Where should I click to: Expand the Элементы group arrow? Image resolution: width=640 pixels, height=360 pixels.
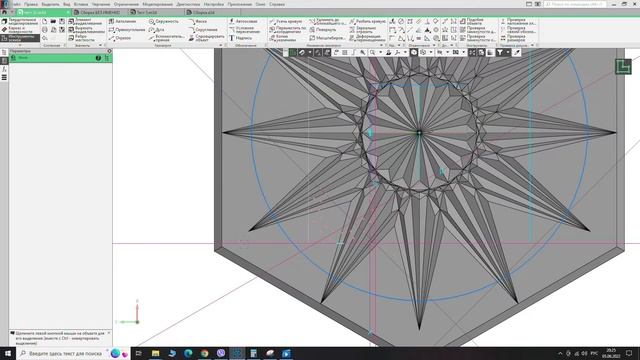click(100, 45)
